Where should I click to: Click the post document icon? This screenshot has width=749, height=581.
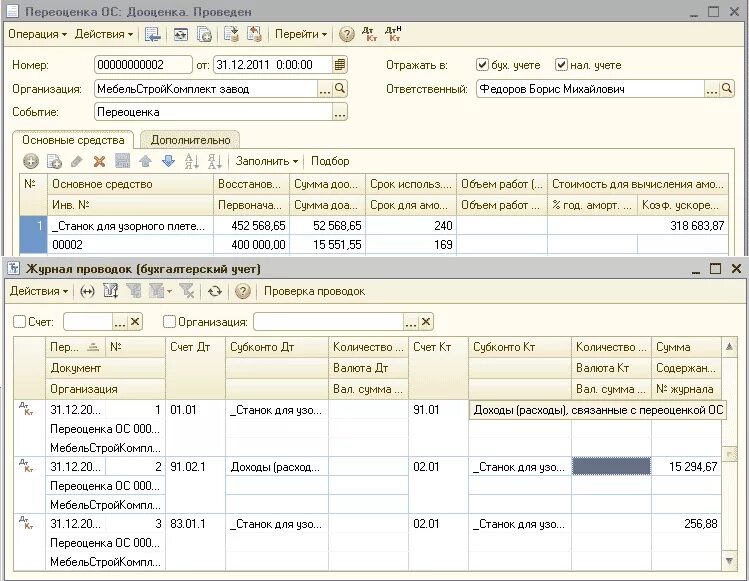(x=231, y=34)
